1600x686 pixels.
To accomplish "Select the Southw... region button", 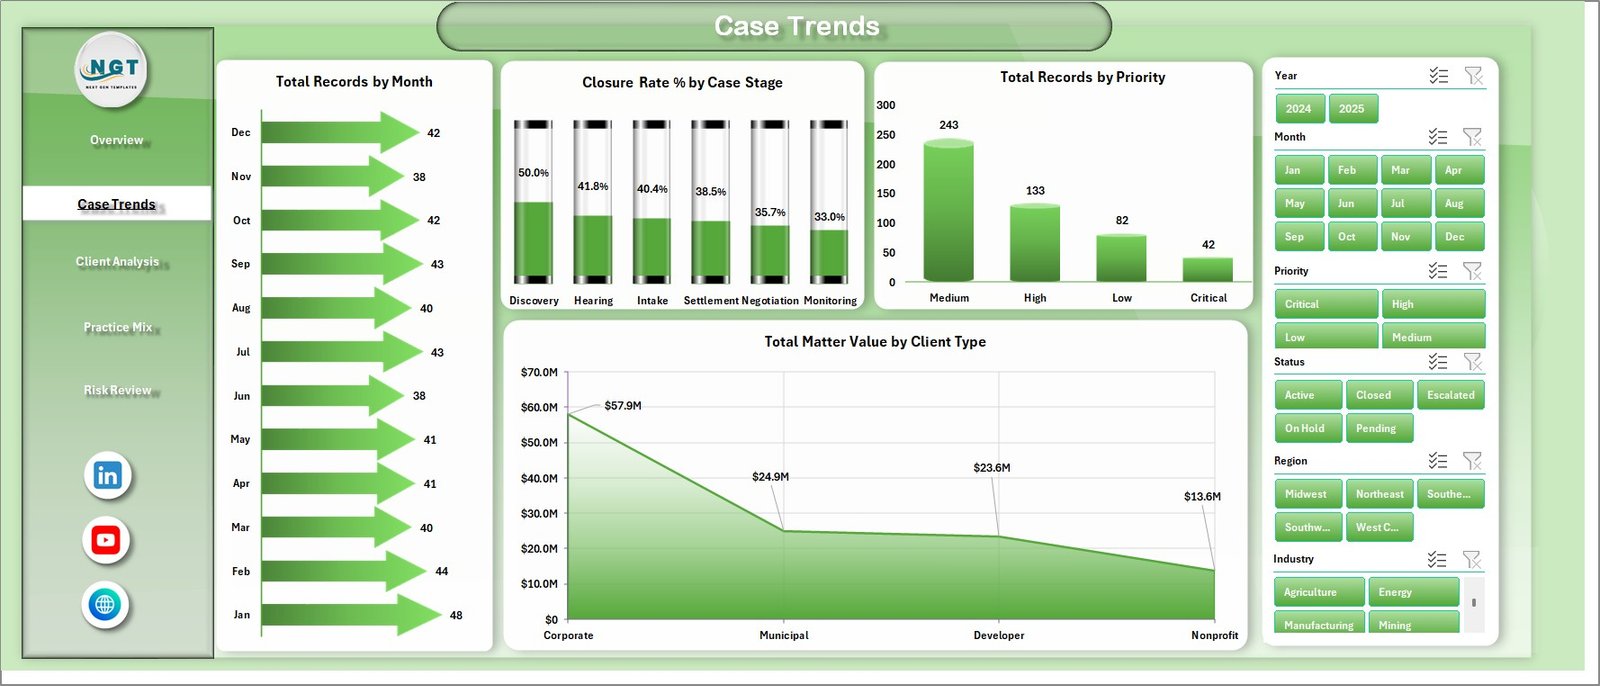I will pos(1309,527).
